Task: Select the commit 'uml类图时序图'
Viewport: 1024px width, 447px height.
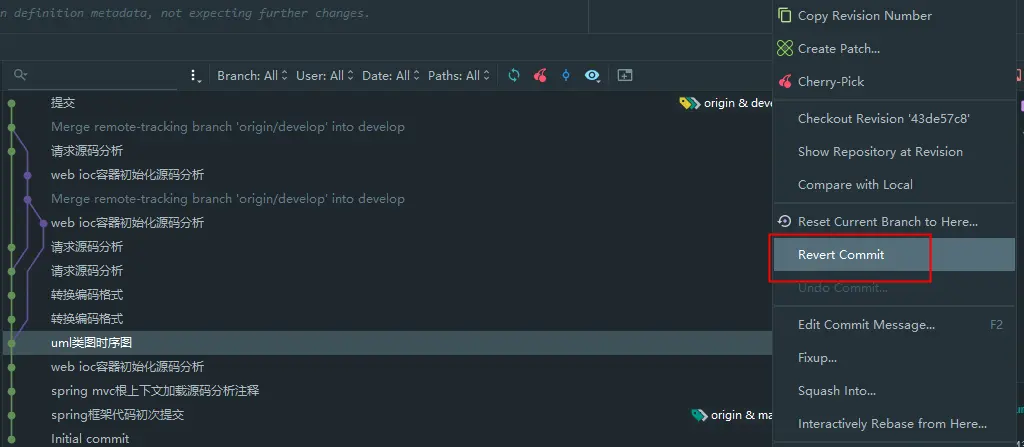Action: coord(388,343)
